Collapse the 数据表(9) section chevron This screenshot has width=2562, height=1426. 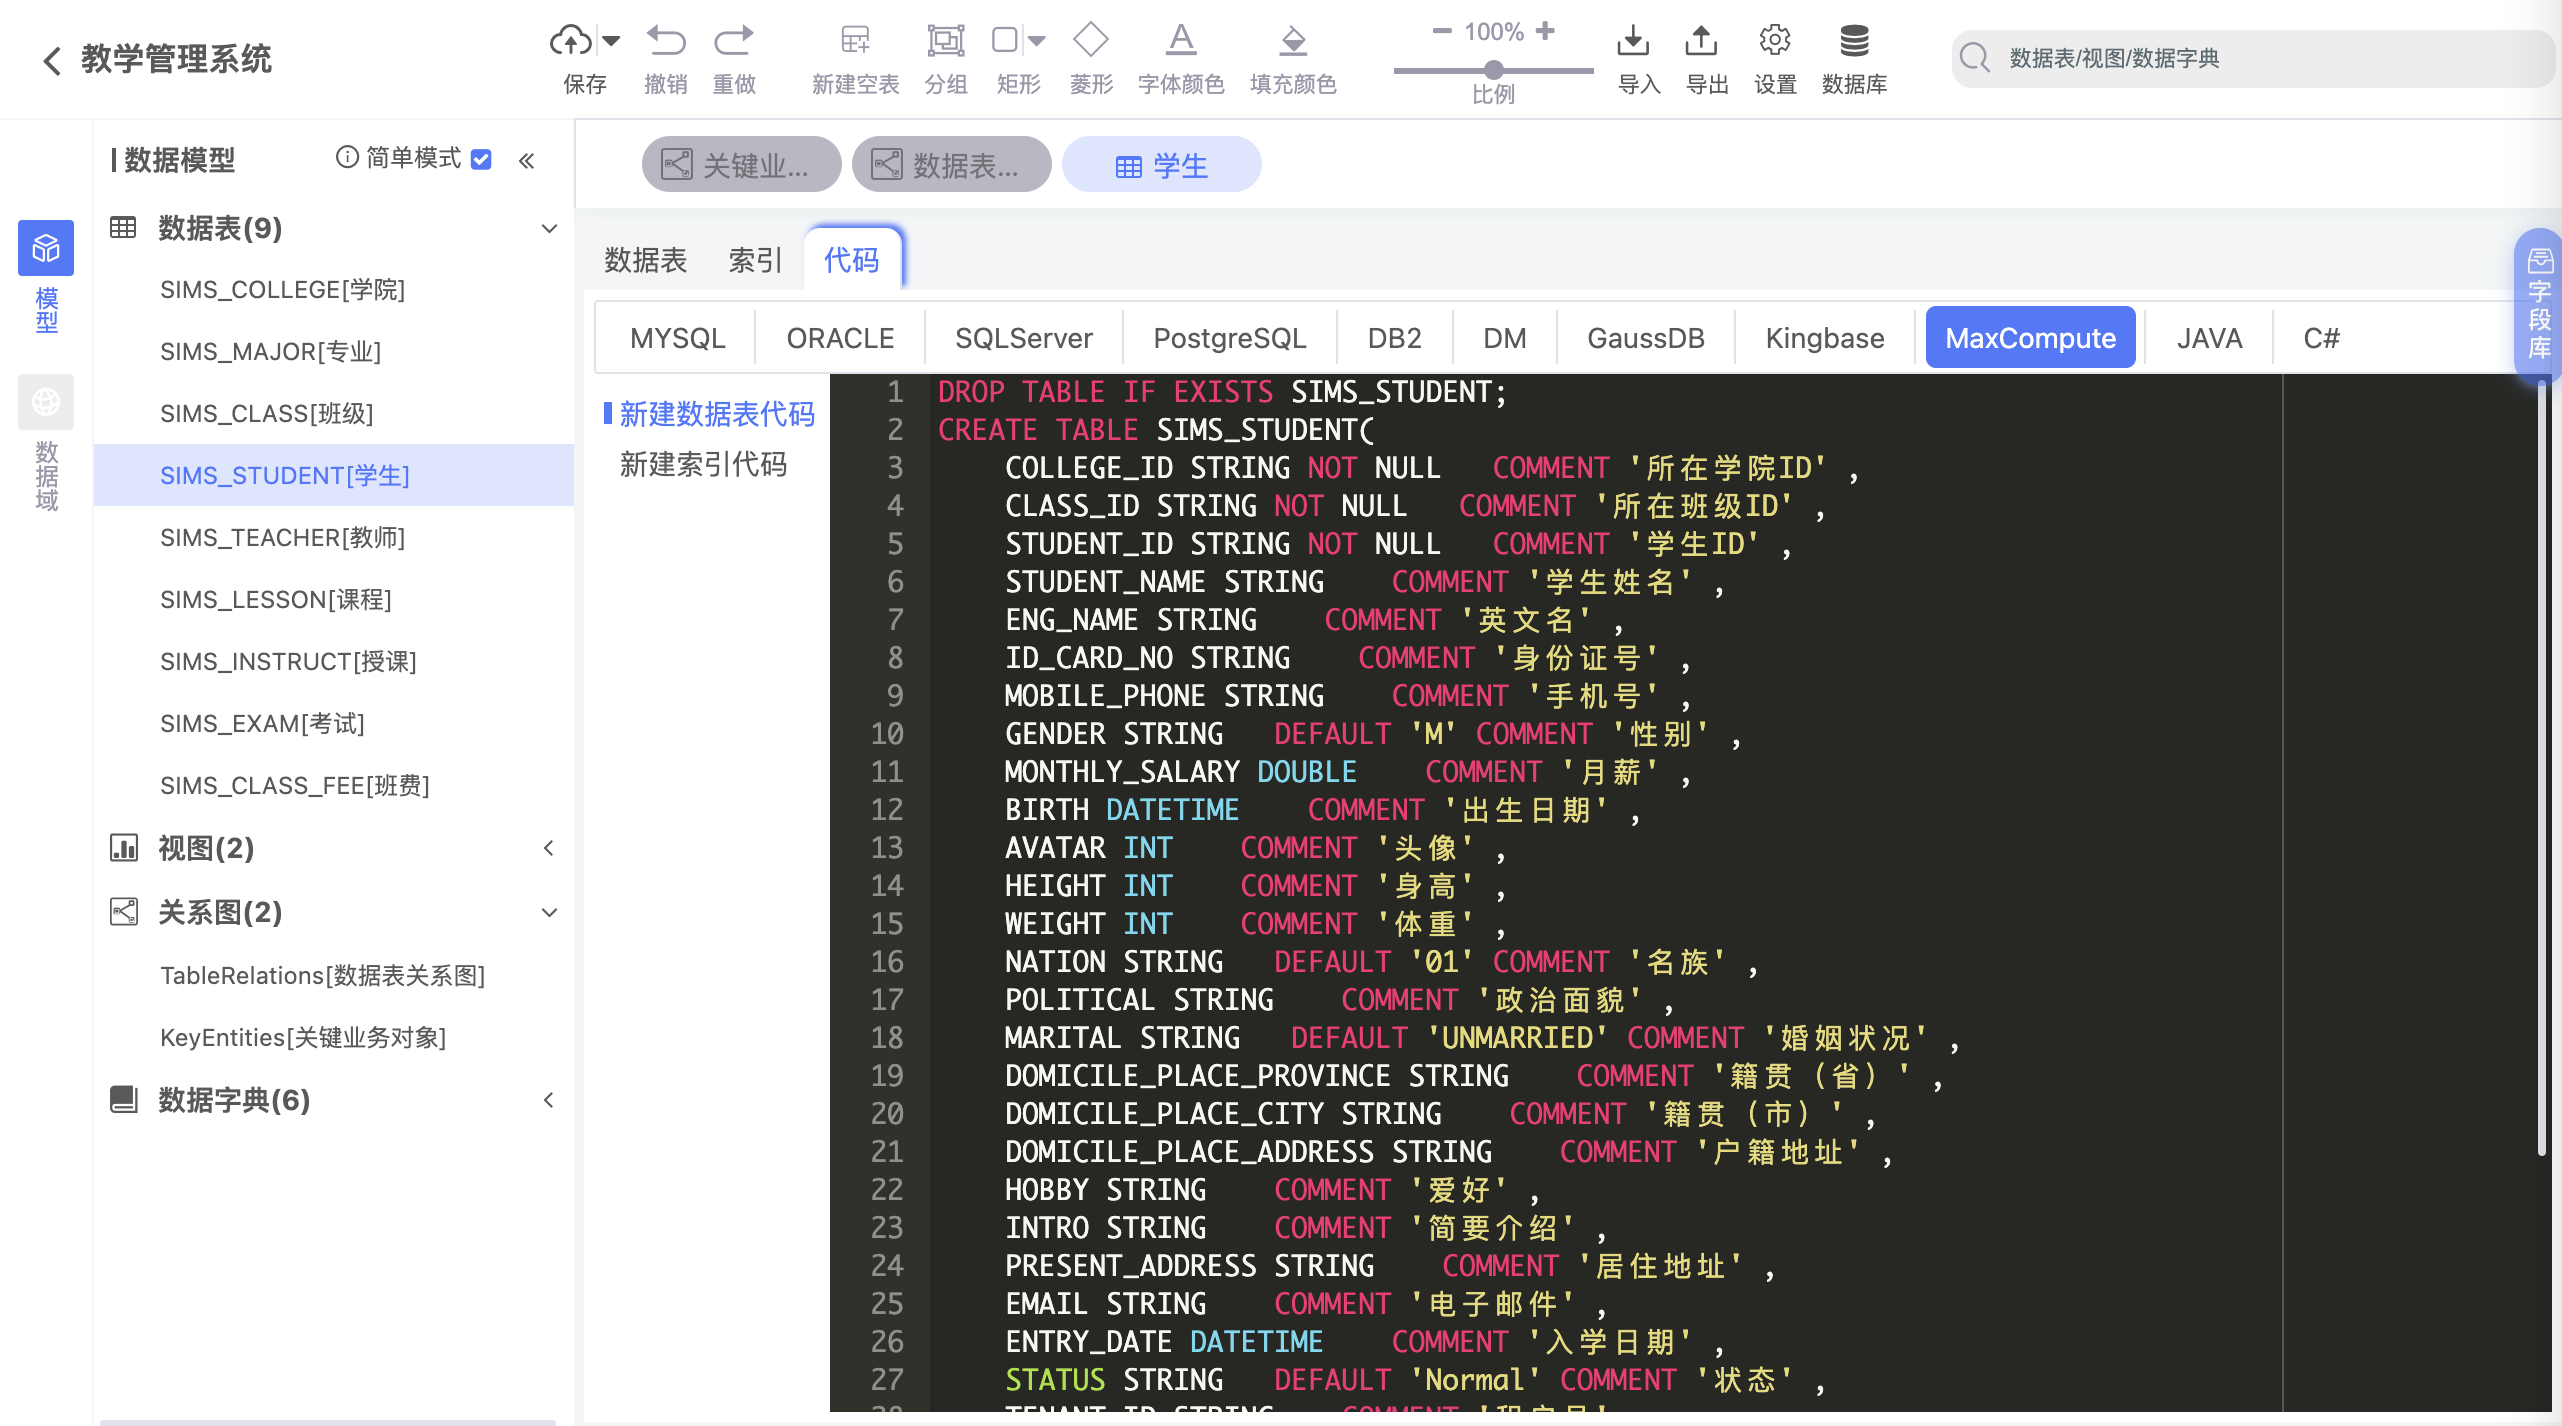tap(549, 228)
